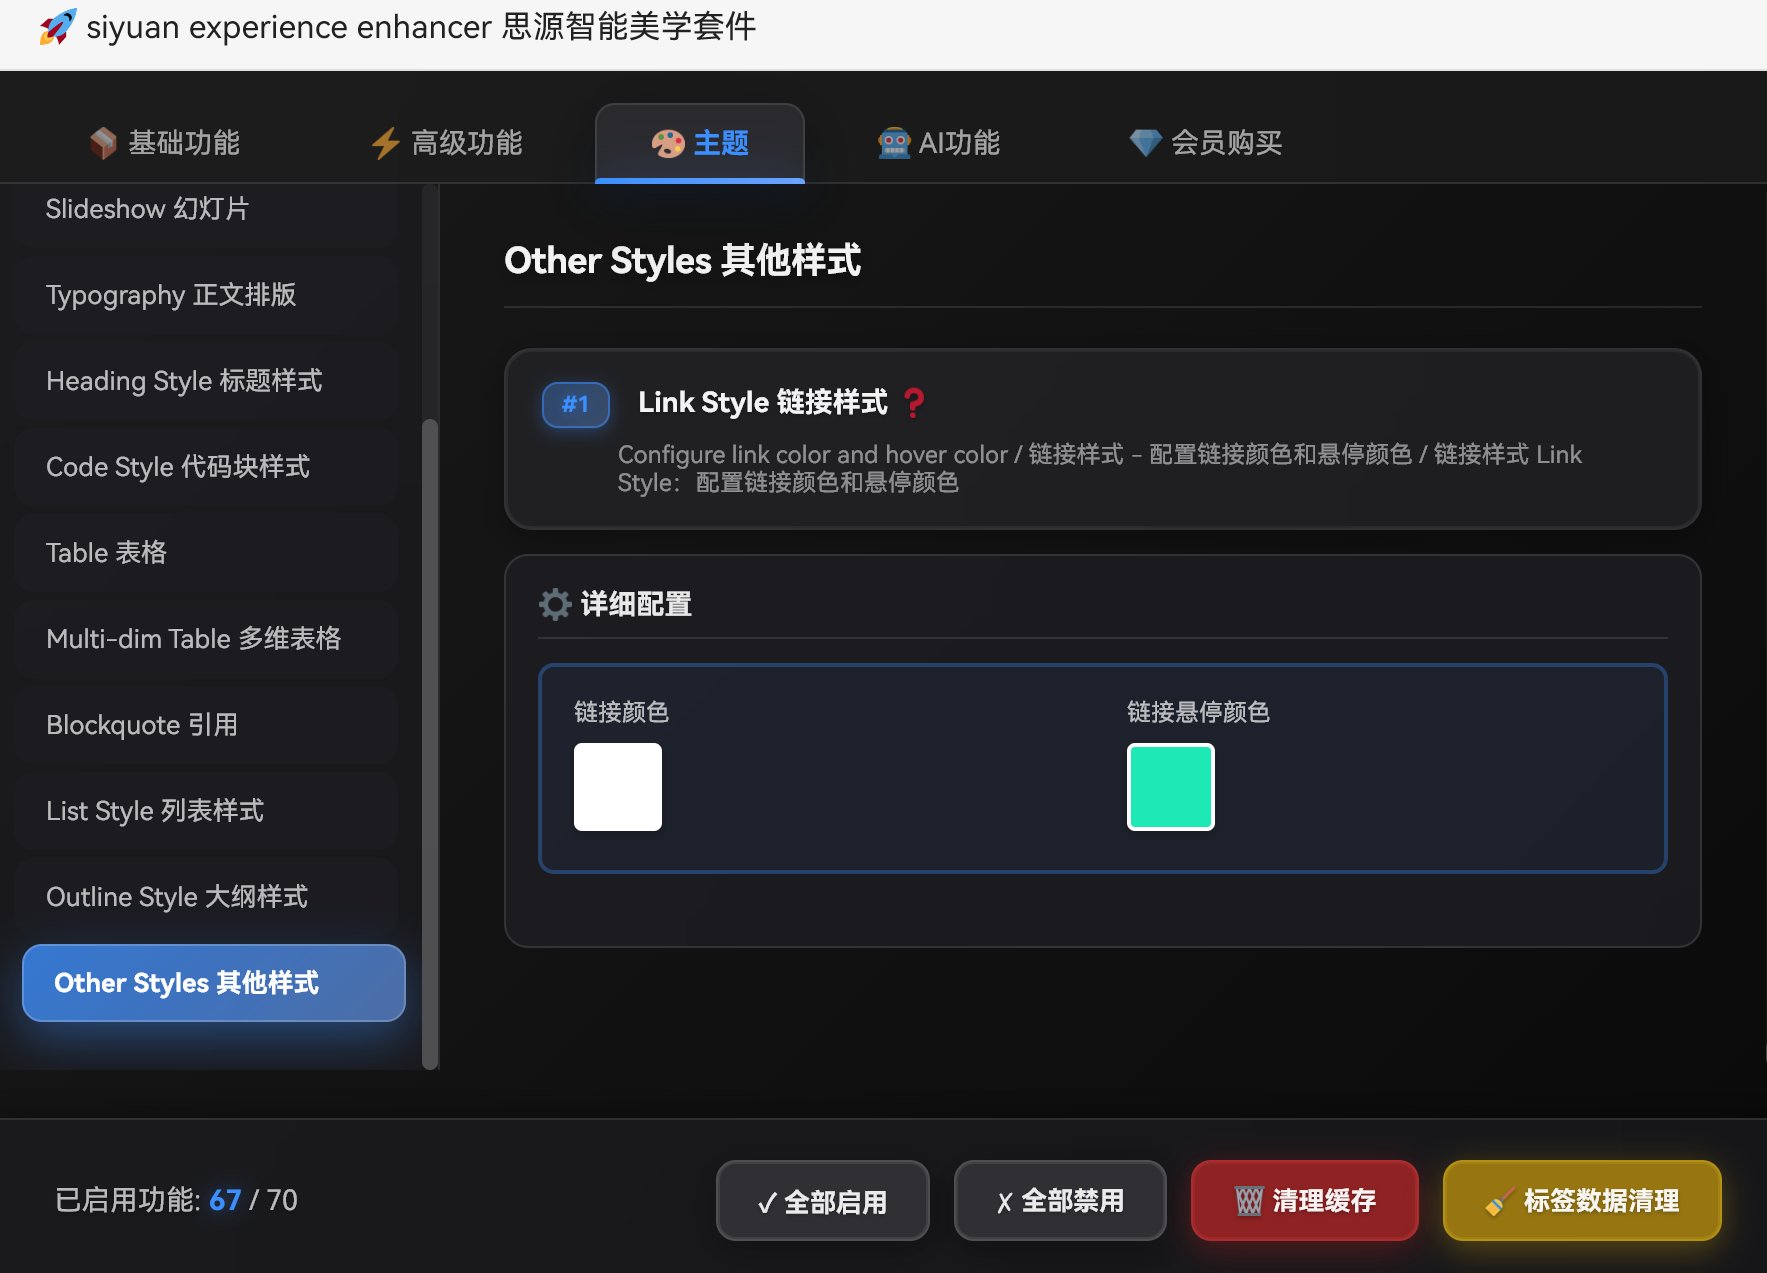Open the teal 链接悬停颜色 color swatch

click(x=1170, y=787)
